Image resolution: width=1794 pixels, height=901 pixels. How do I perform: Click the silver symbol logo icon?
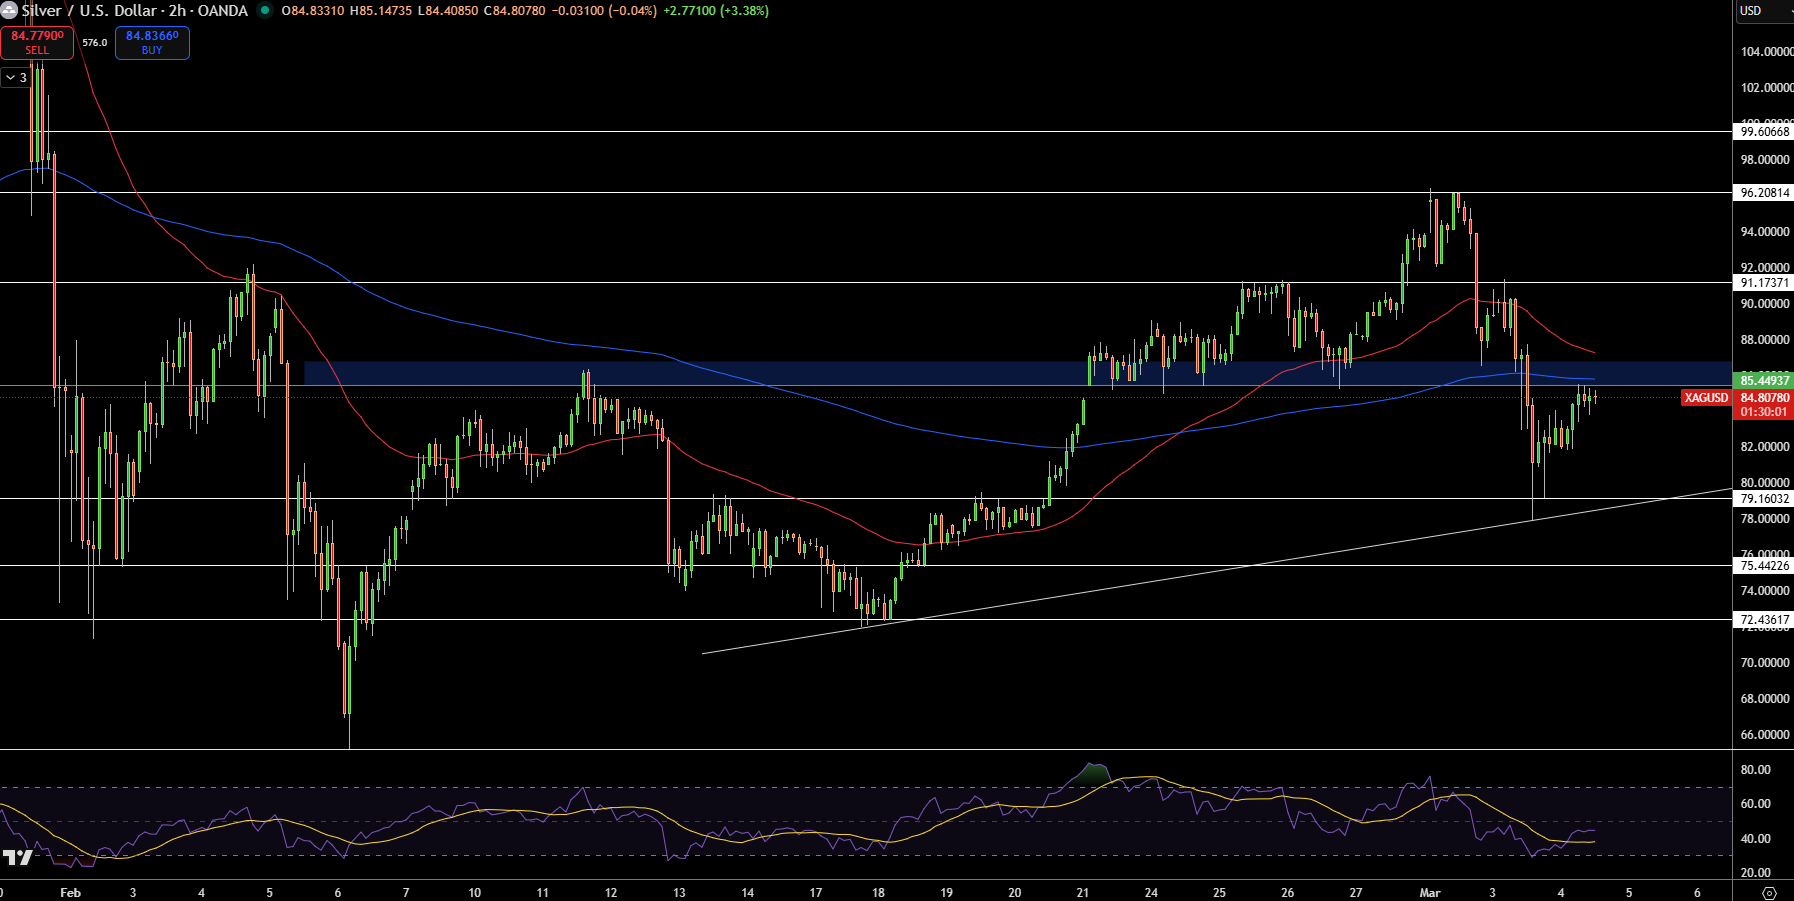click(9, 10)
